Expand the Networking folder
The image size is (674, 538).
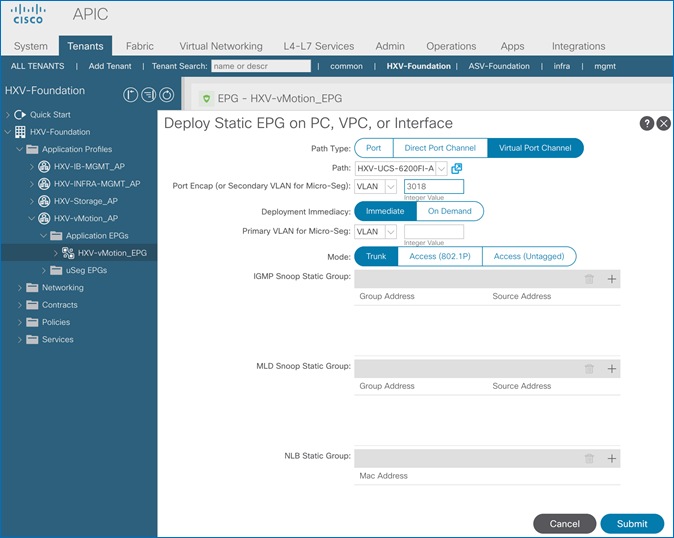pos(19,287)
